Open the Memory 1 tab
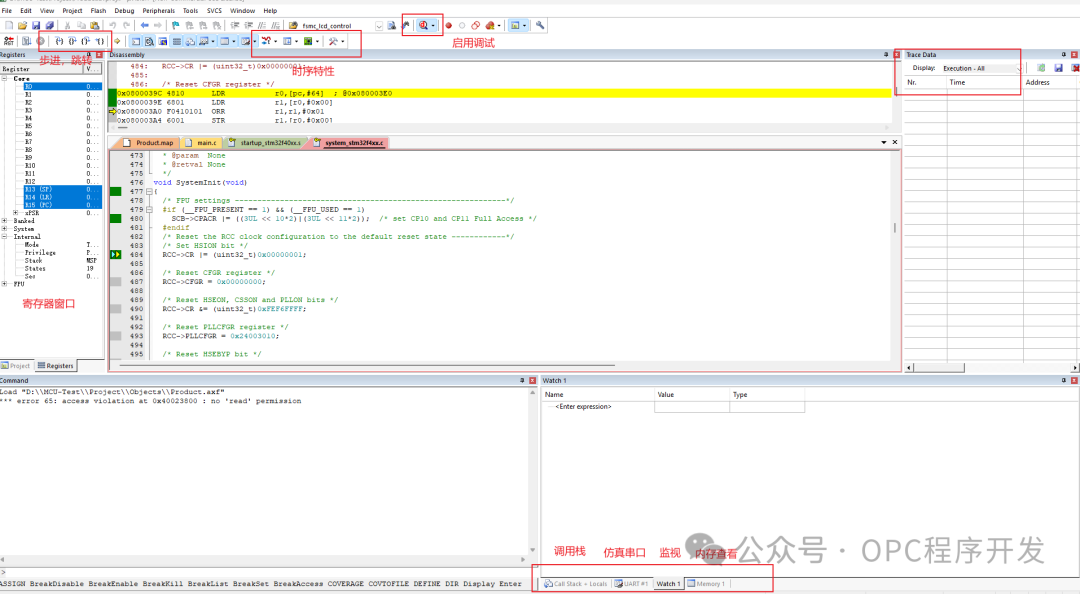 (707, 584)
